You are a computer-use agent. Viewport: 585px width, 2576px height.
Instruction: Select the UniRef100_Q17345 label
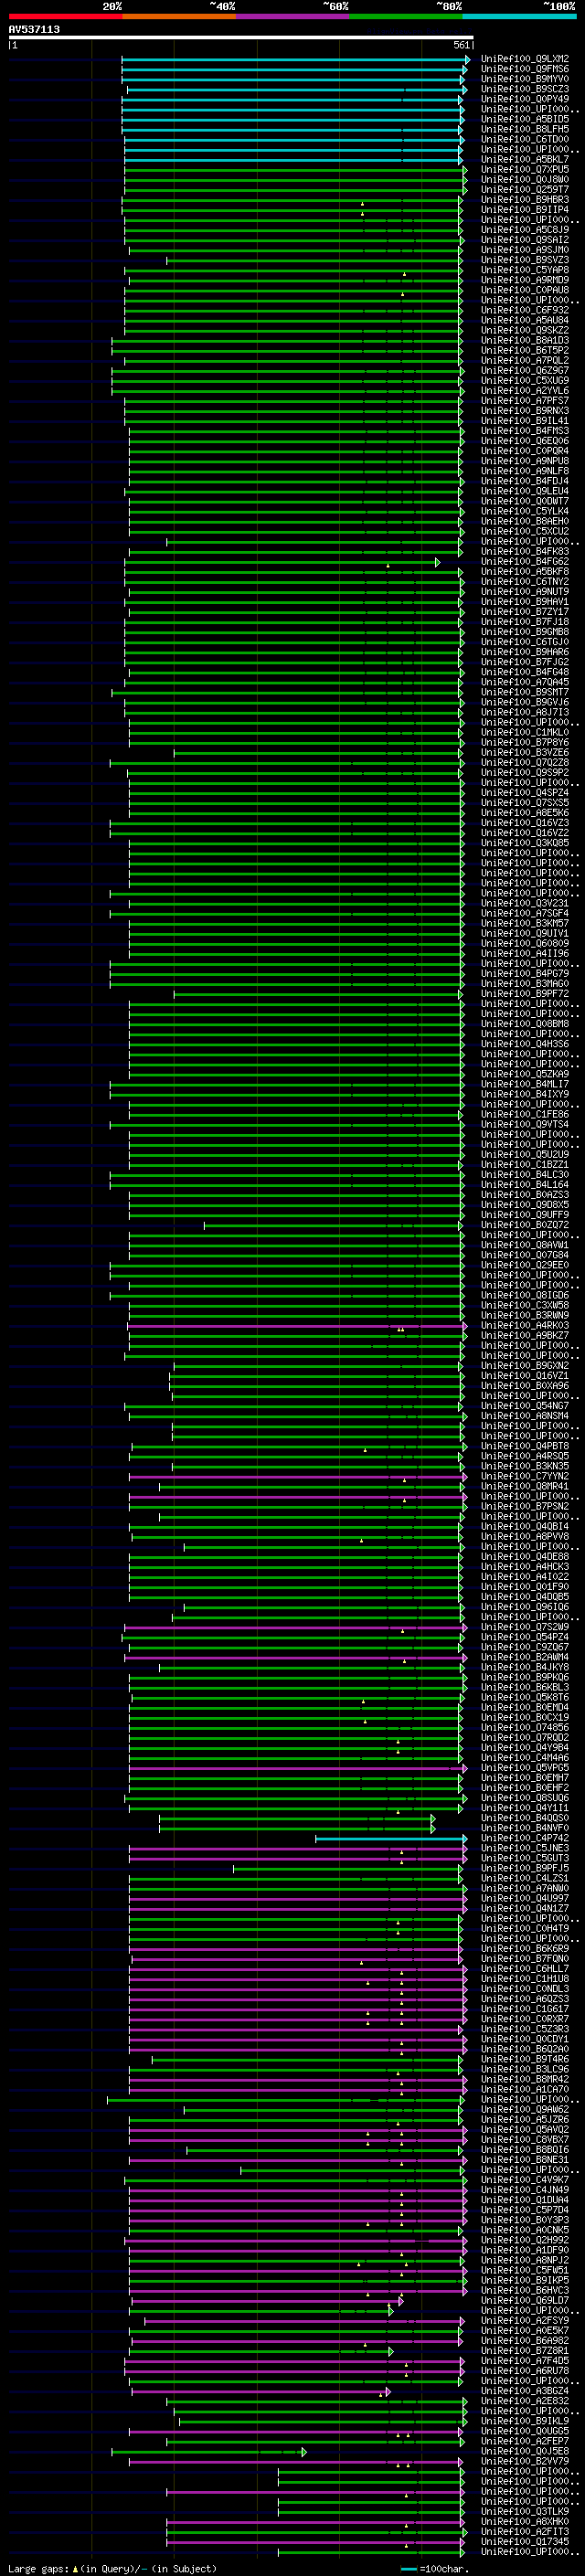click(x=525, y=2542)
